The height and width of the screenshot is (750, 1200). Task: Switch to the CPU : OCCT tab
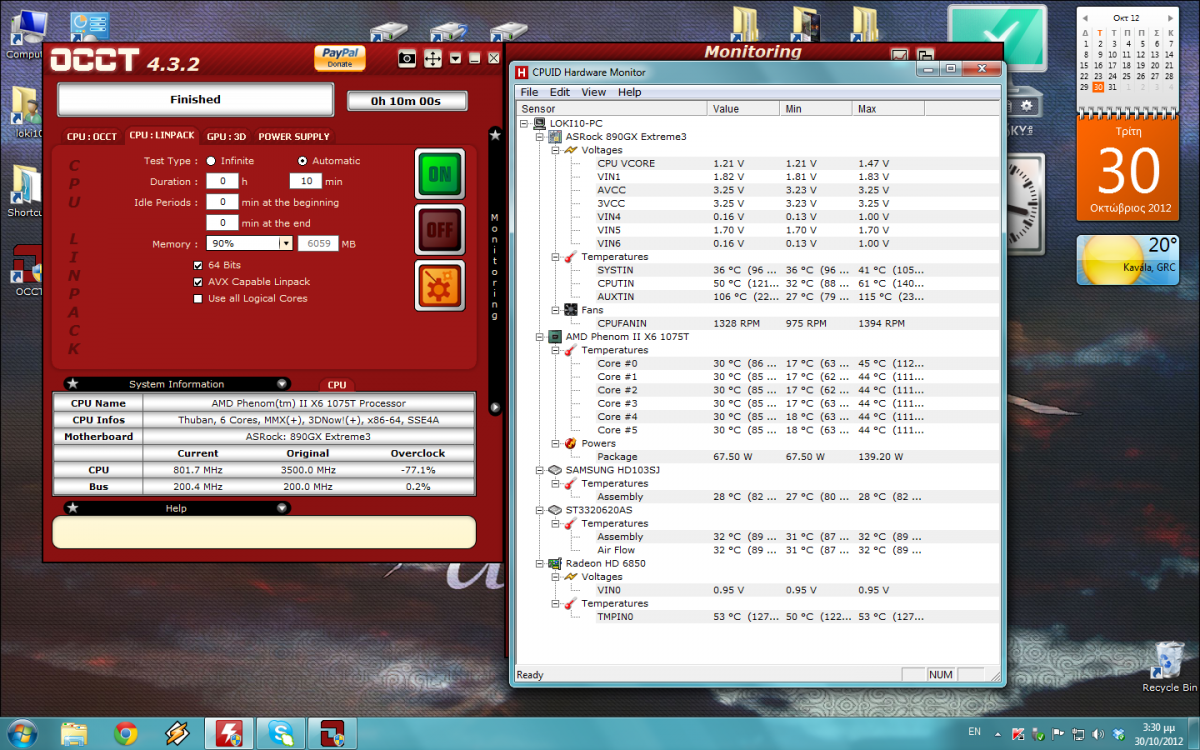pos(92,137)
